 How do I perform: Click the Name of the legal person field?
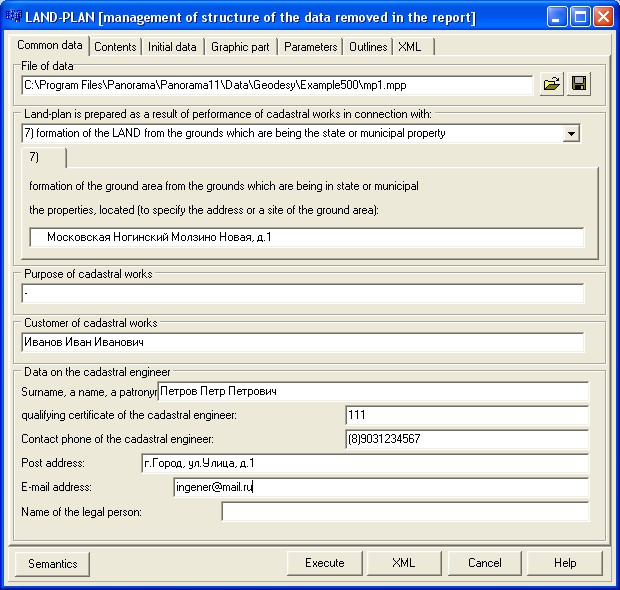(404, 512)
